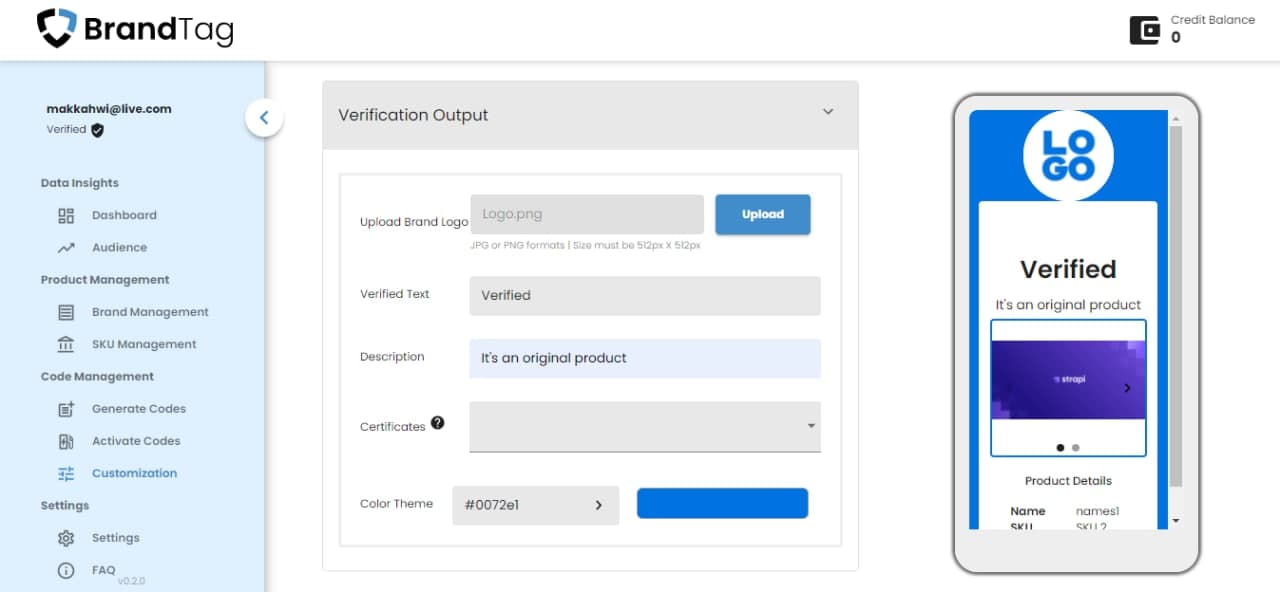Select SKU Management menu item
This screenshot has height=592, width=1280.
[144, 344]
